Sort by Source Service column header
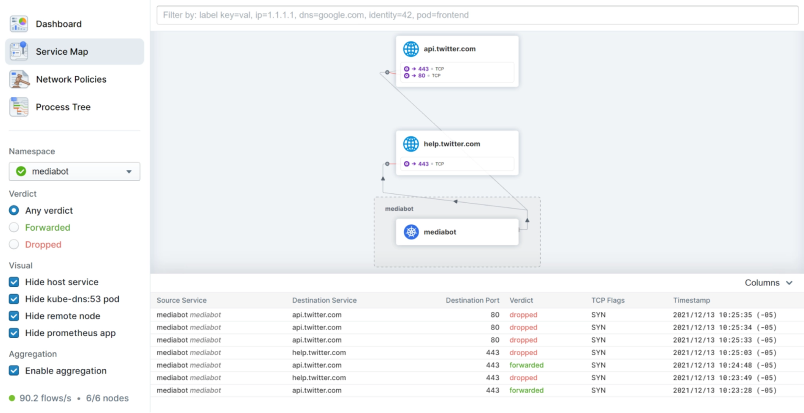 [182, 300]
